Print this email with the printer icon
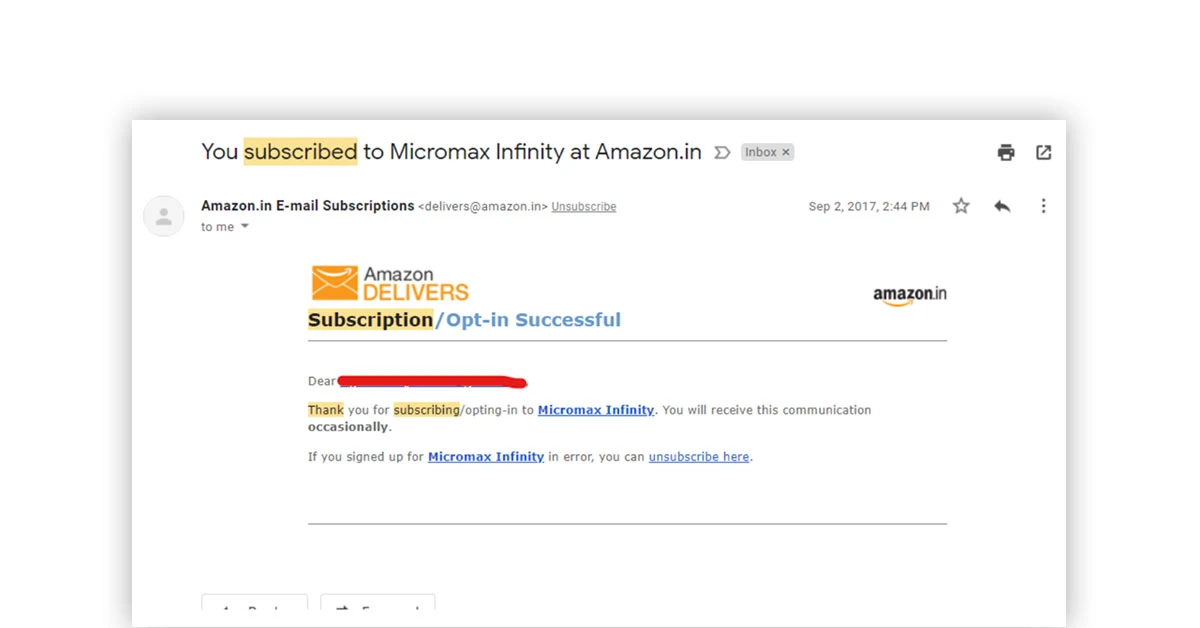 (1006, 152)
